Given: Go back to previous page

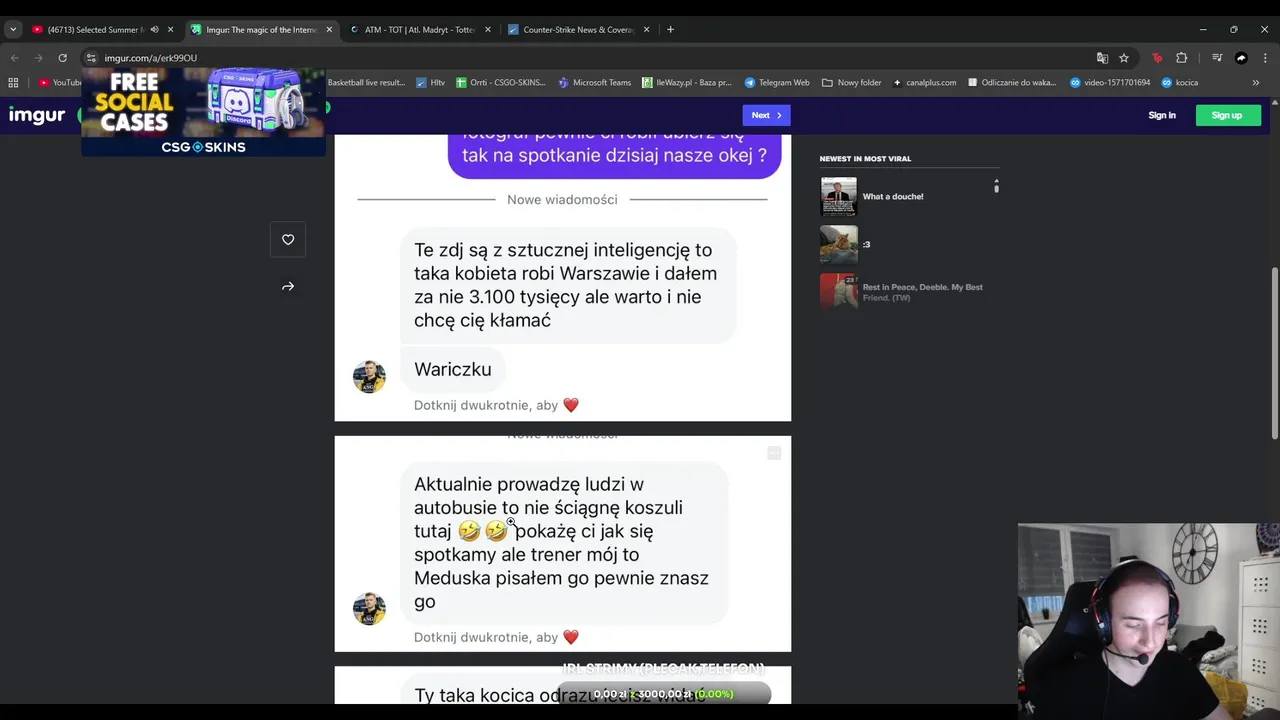Looking at the screenshot, I should [14, 58].
